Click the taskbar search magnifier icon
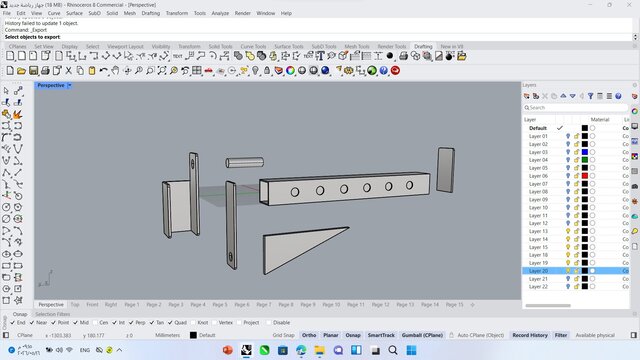This screenshot has height=360, width=640. (x=393, y=350)
